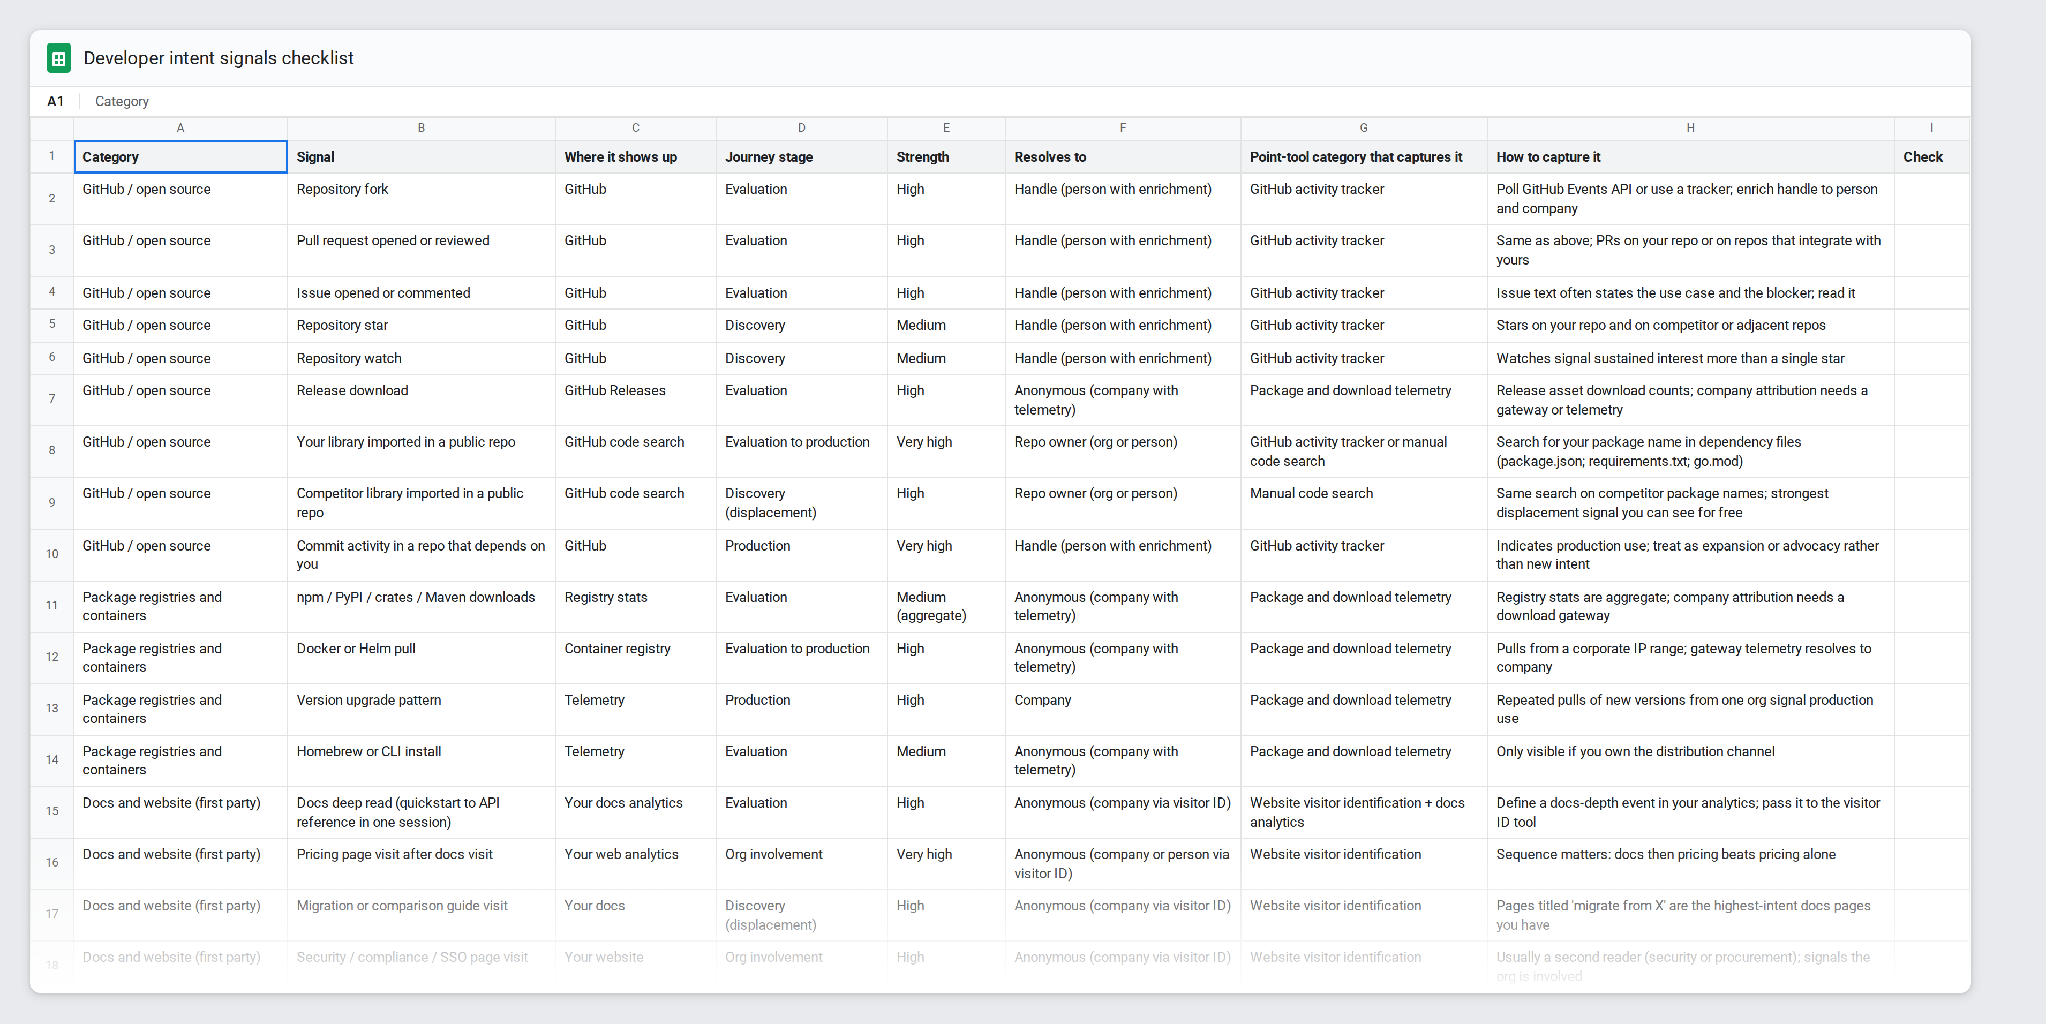Click the Repository star cell
The image size is (2046, 1024).
[x=421, y=326]
